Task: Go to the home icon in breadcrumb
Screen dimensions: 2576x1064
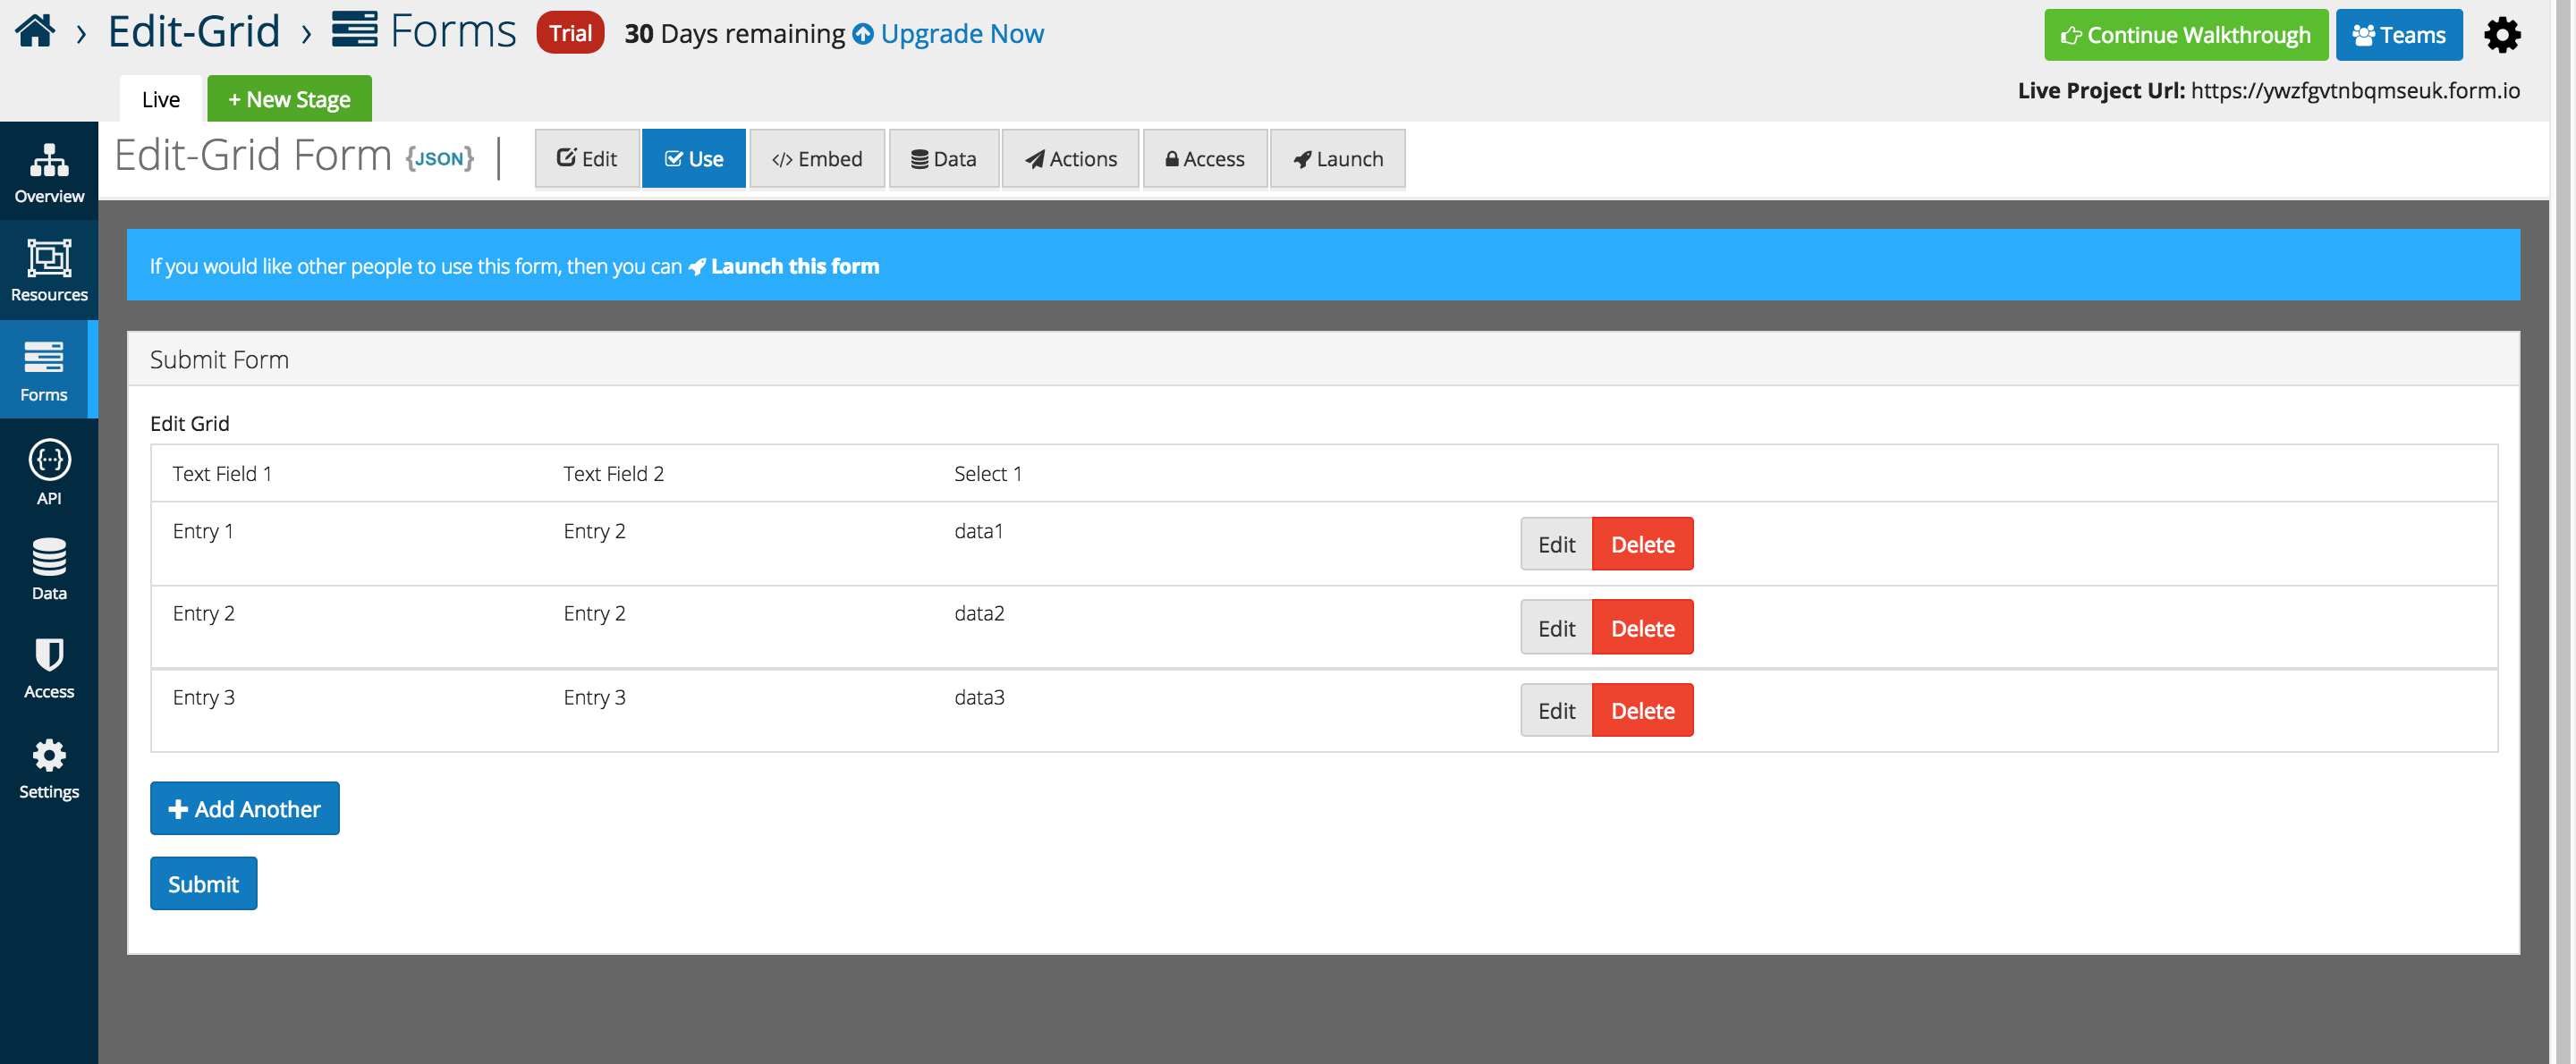Action: point(35,31)
